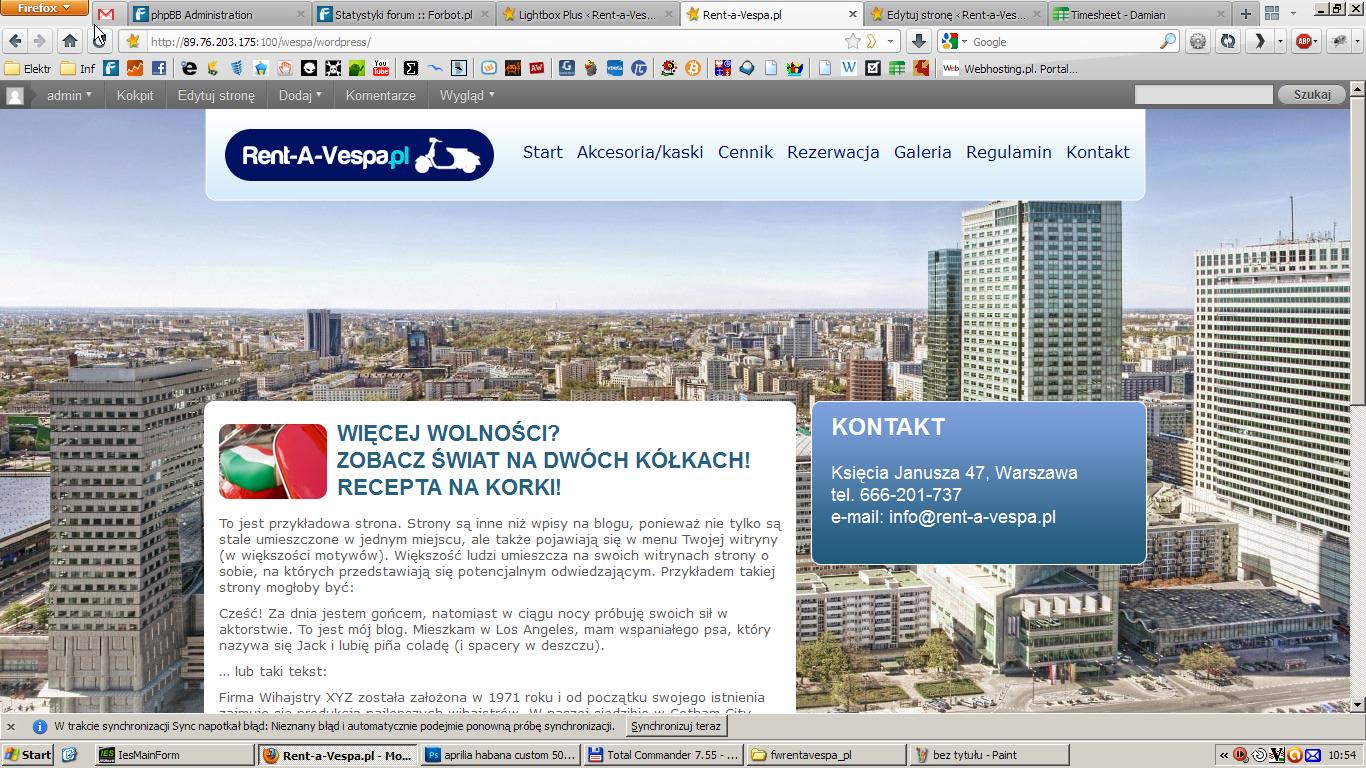
Task: Click the magnifier search icon
Action: [1168, 41]
